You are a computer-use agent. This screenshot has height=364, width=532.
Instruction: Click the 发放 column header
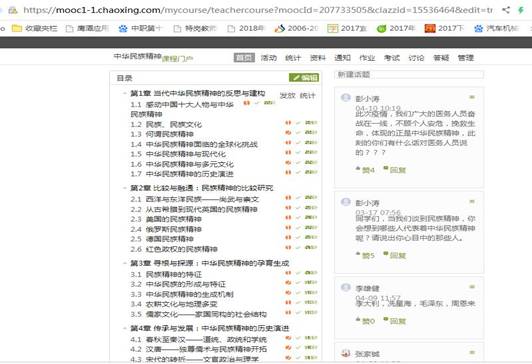tap(287, 96)
